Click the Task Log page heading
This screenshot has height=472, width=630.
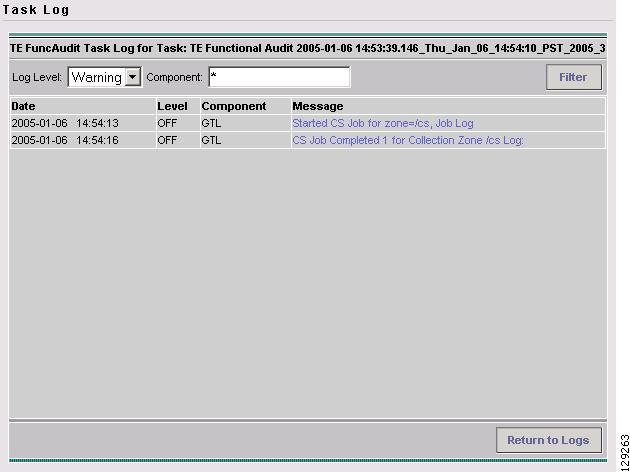[36, 10]
